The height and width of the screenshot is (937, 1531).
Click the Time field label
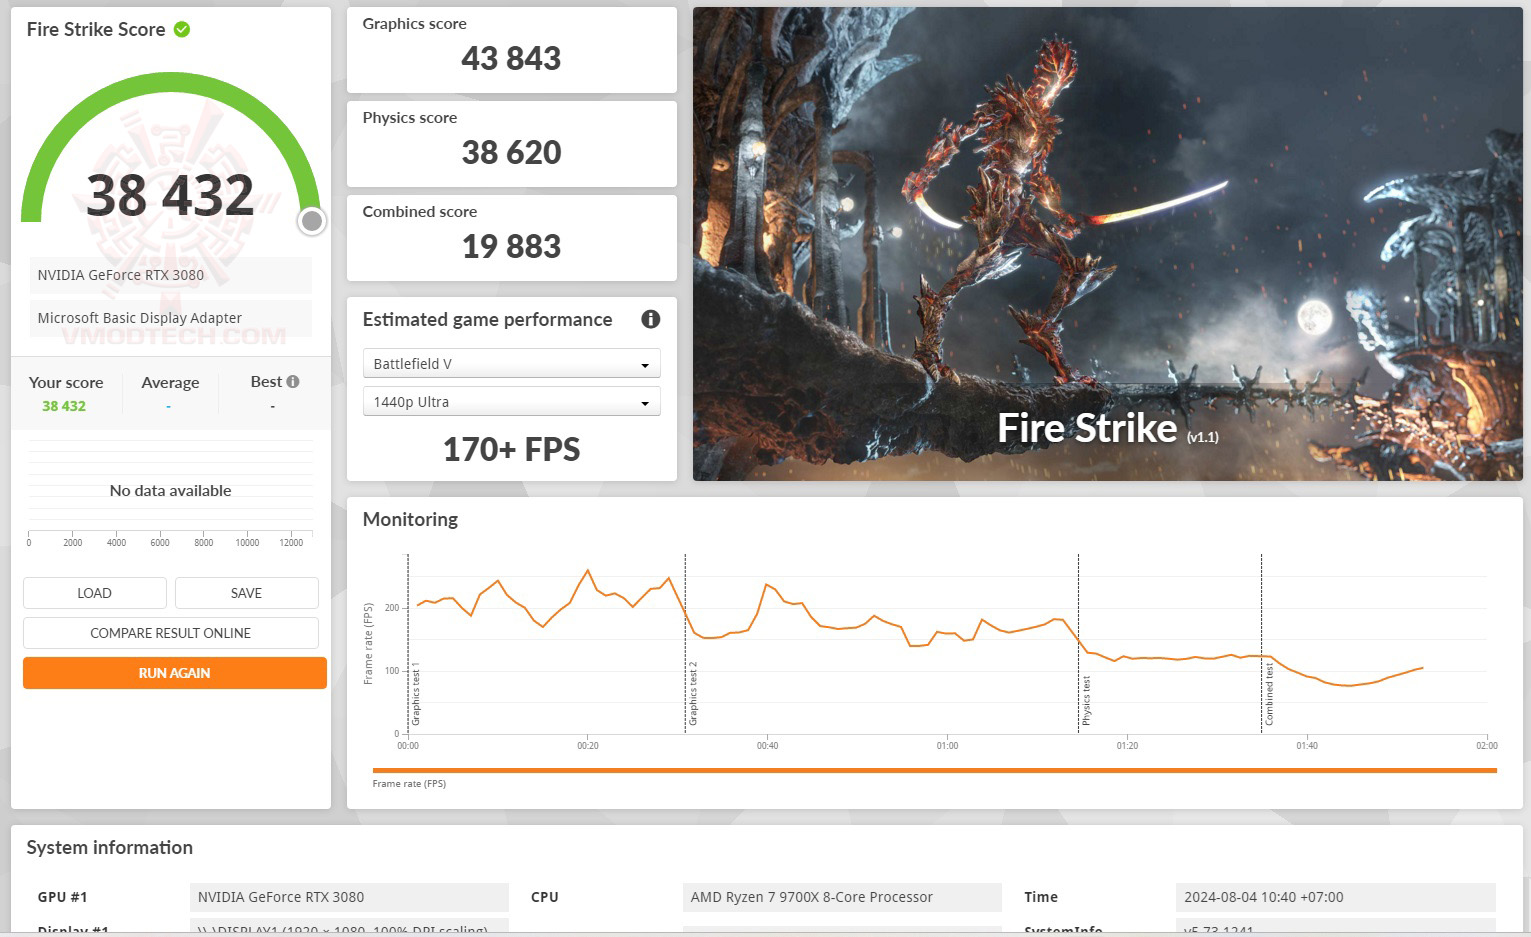(x=1041, y=897)
